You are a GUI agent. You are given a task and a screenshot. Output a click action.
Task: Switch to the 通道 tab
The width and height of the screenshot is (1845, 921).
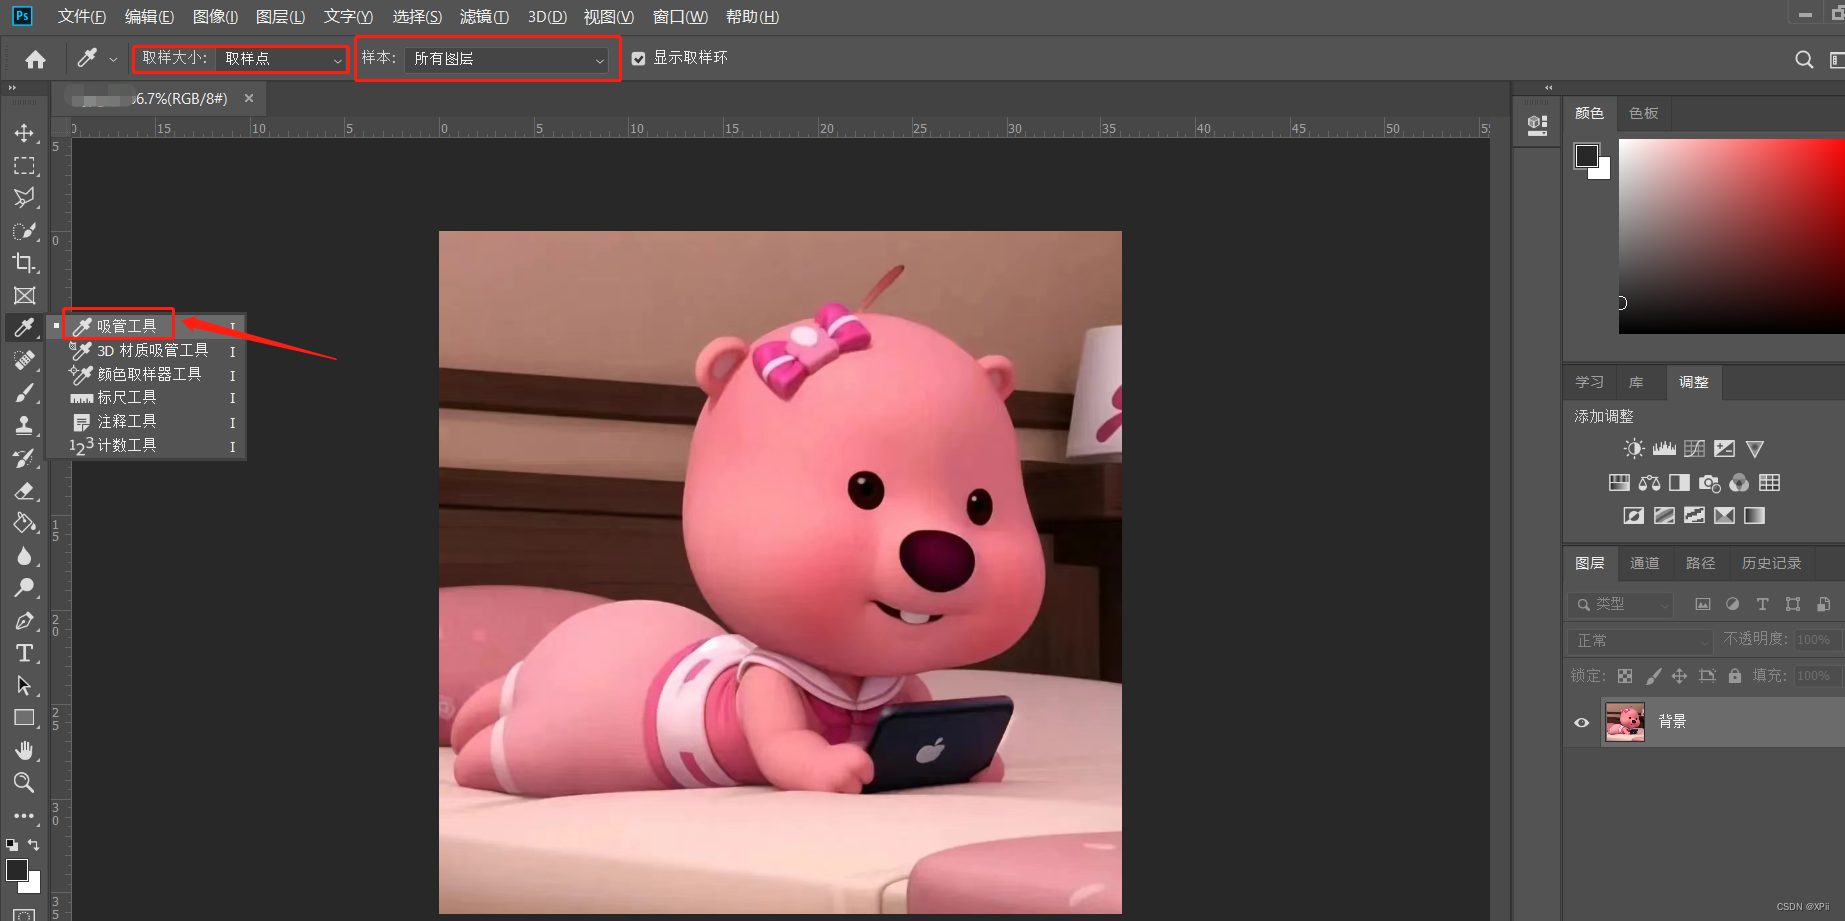click(1644, 563)
